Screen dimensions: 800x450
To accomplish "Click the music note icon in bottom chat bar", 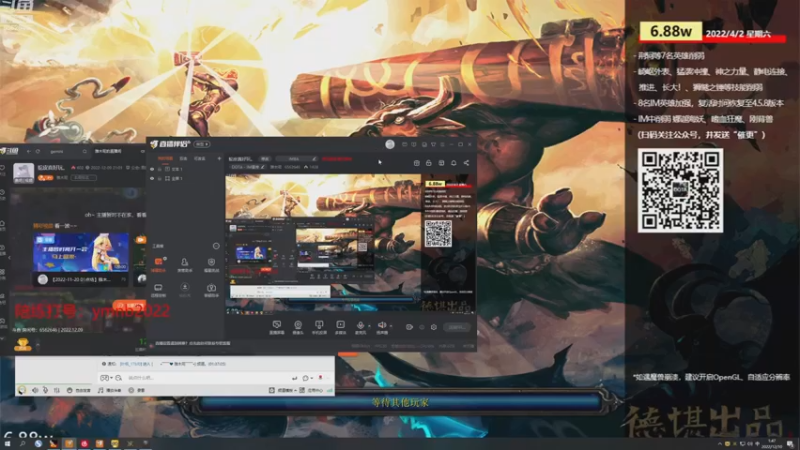I will click(101, 390).
